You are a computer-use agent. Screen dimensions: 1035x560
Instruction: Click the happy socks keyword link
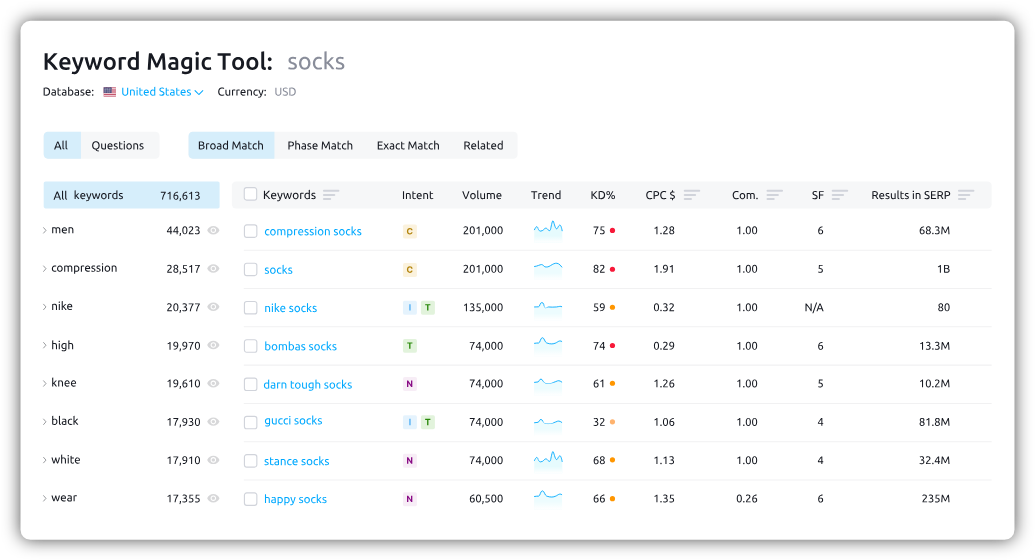coord(295,500)
